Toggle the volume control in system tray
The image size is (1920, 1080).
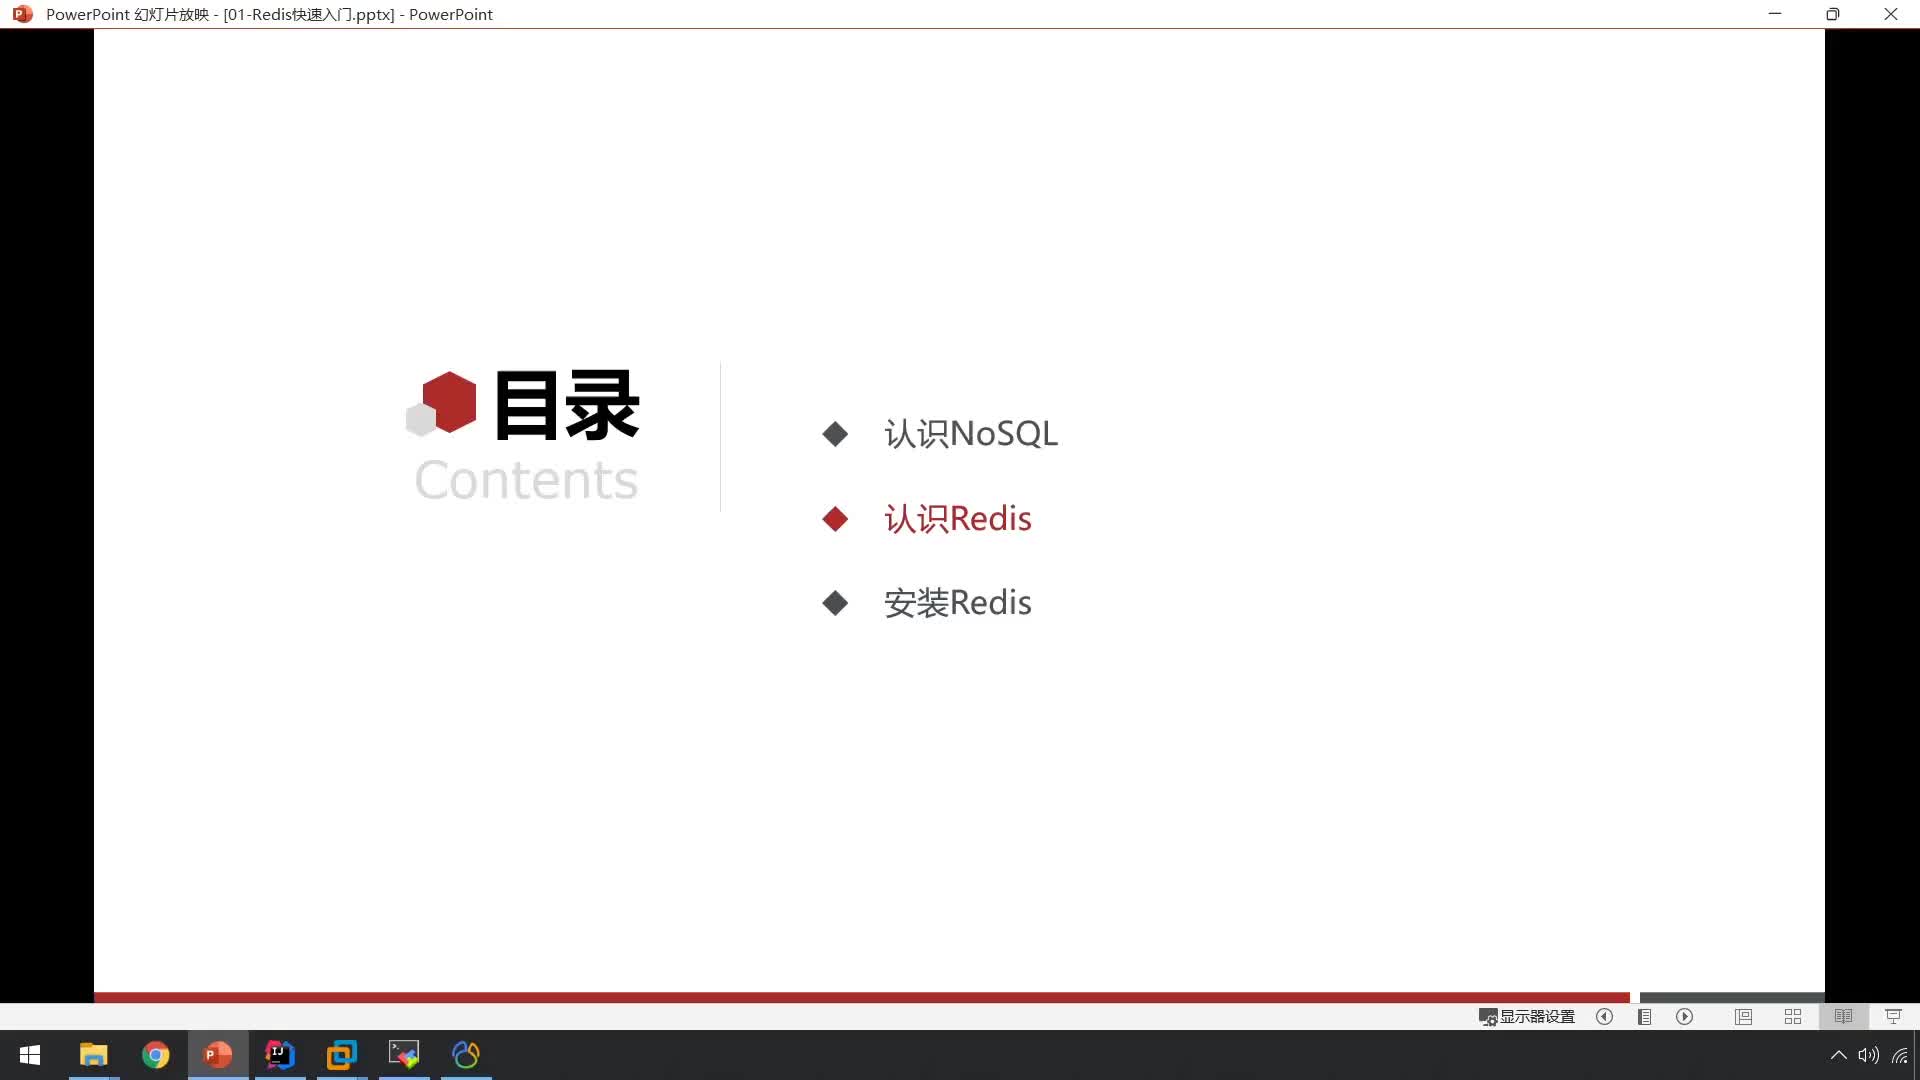pyautogui.click(x=1869, y=1054)
